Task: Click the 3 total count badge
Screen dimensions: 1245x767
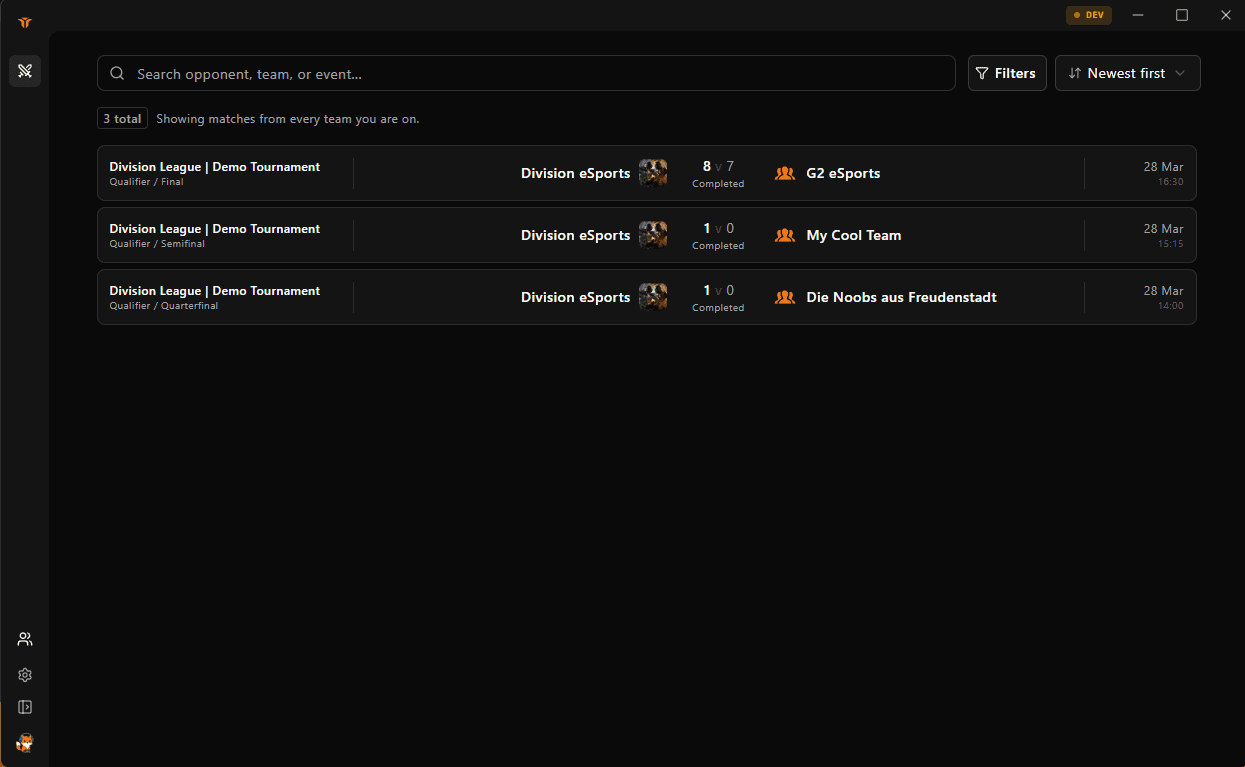Action: (x=122, y=118)
